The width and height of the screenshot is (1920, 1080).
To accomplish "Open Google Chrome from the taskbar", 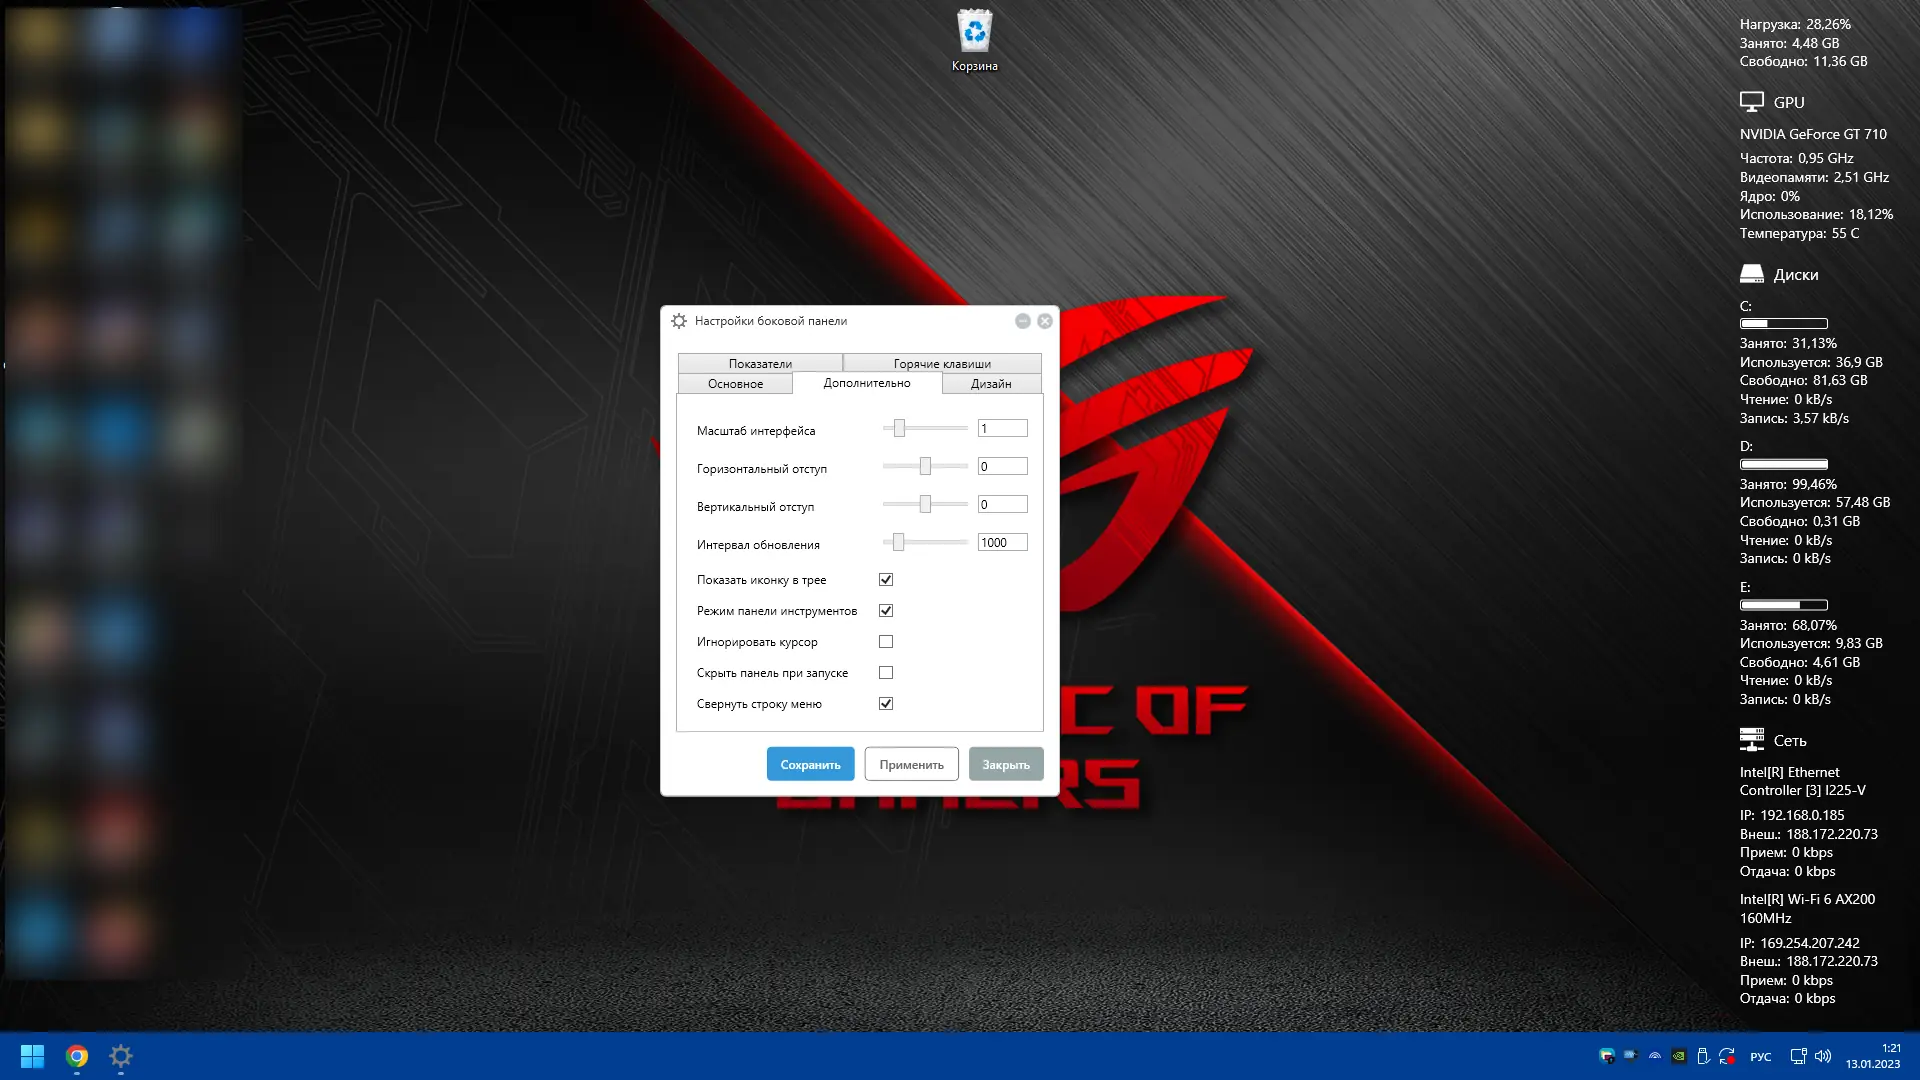I will 77,1056.
